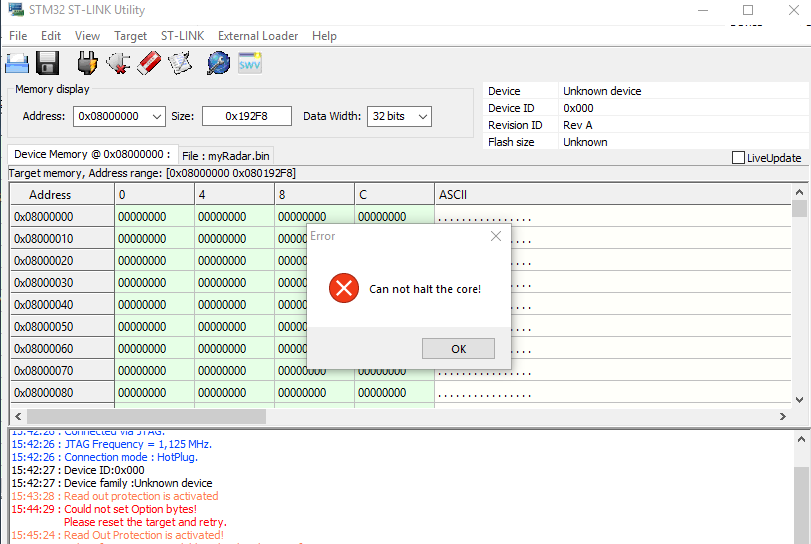Click column C value in row 0x08000080
This screenshot has height=544, width=811.
[x=394, y=392]
